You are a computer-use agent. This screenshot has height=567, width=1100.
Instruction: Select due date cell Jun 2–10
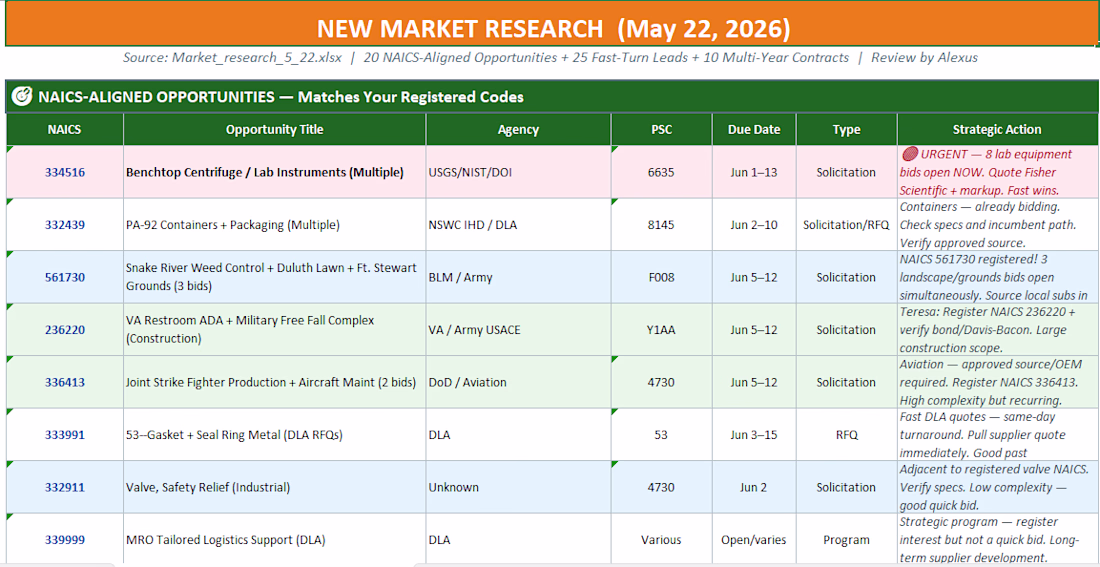(754, 225)
